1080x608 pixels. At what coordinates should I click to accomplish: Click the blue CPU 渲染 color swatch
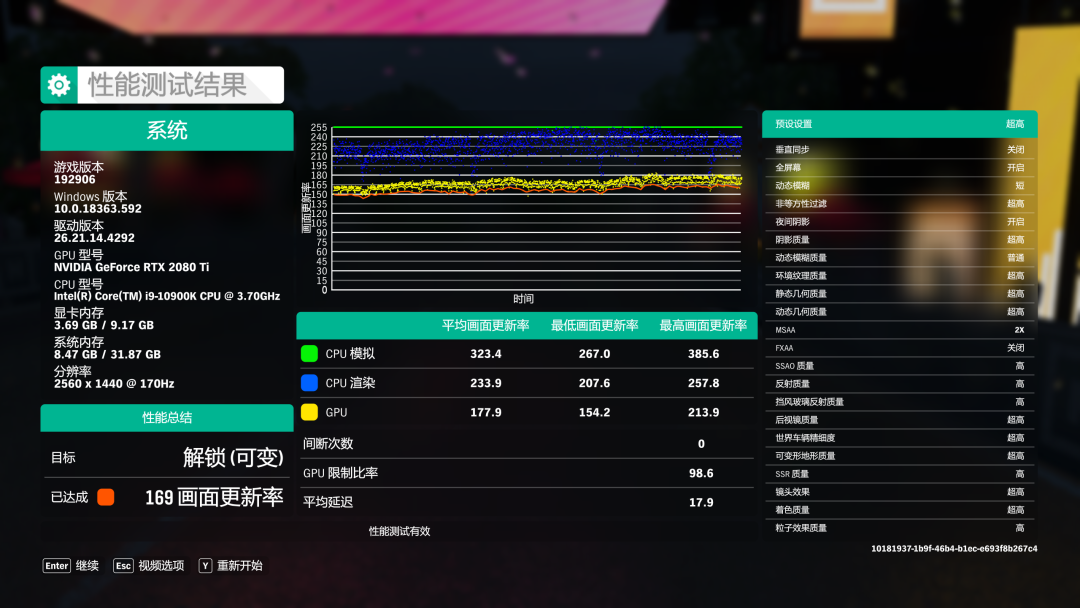pyautogui.click(x=309, y=383)
